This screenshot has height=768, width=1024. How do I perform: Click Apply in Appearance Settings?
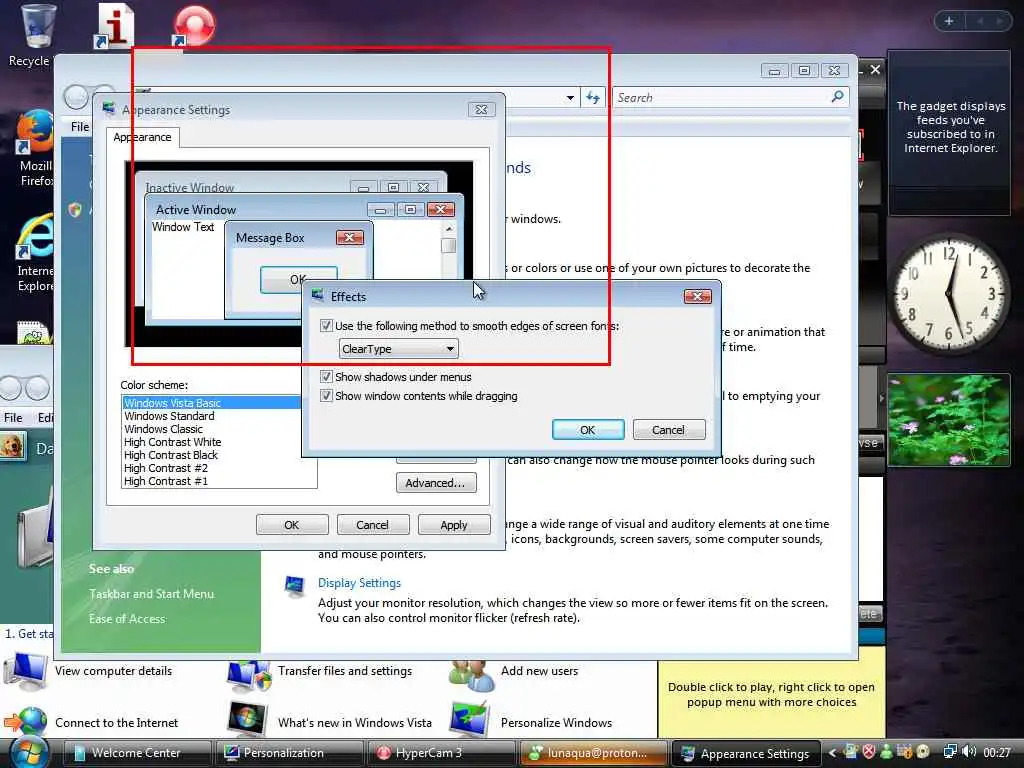[454, 524]
